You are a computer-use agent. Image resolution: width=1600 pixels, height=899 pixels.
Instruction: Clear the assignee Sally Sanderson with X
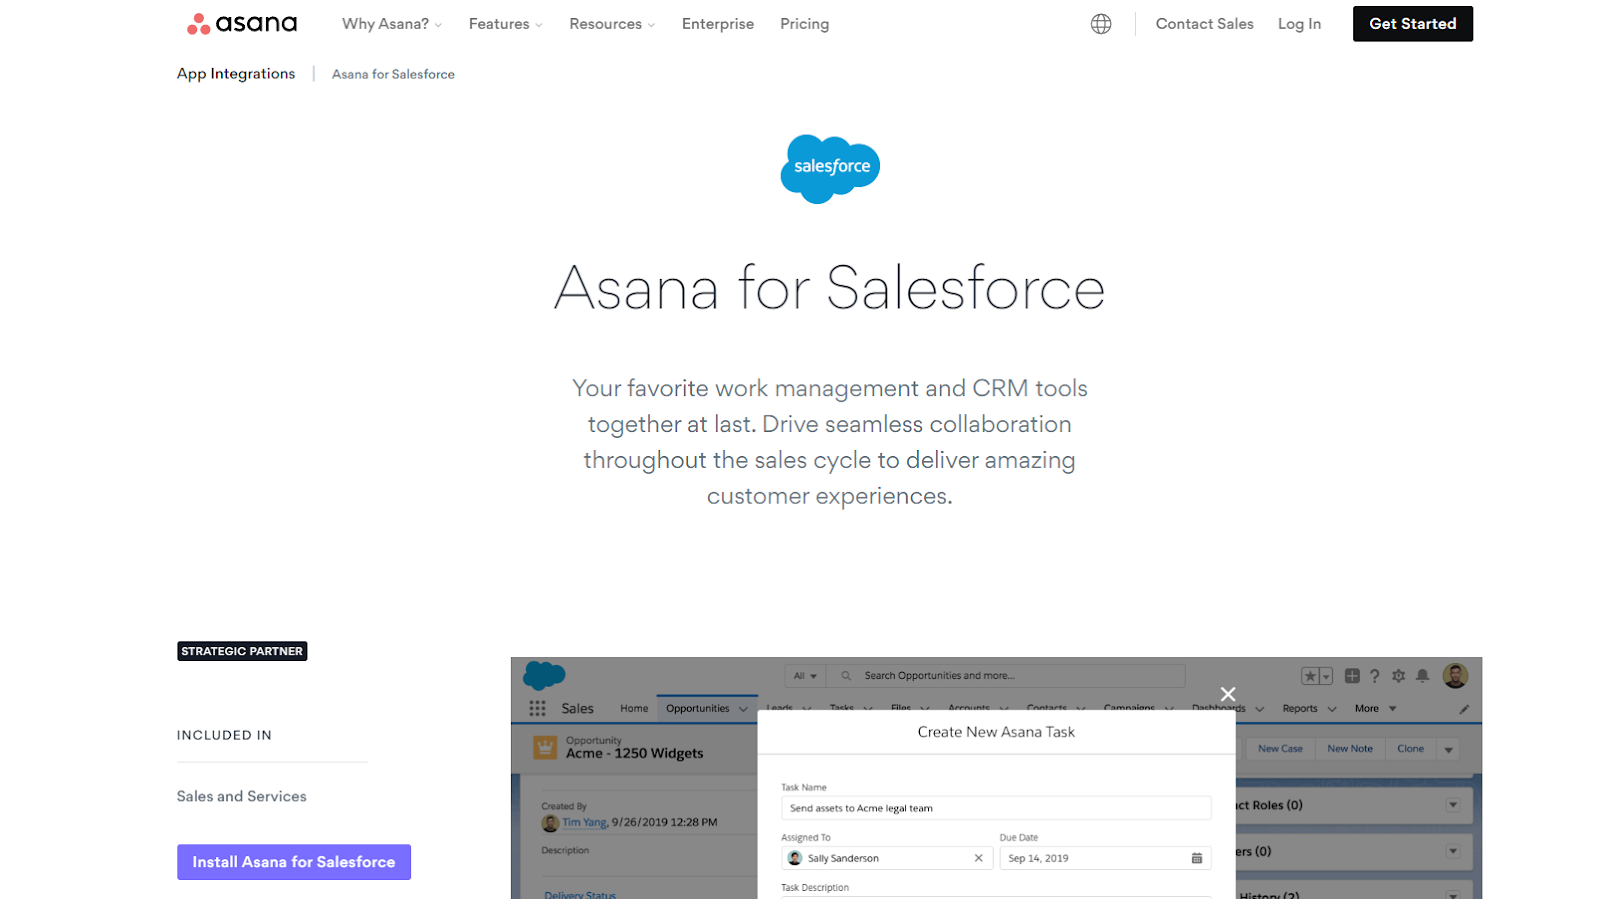(x=978, y=858)
